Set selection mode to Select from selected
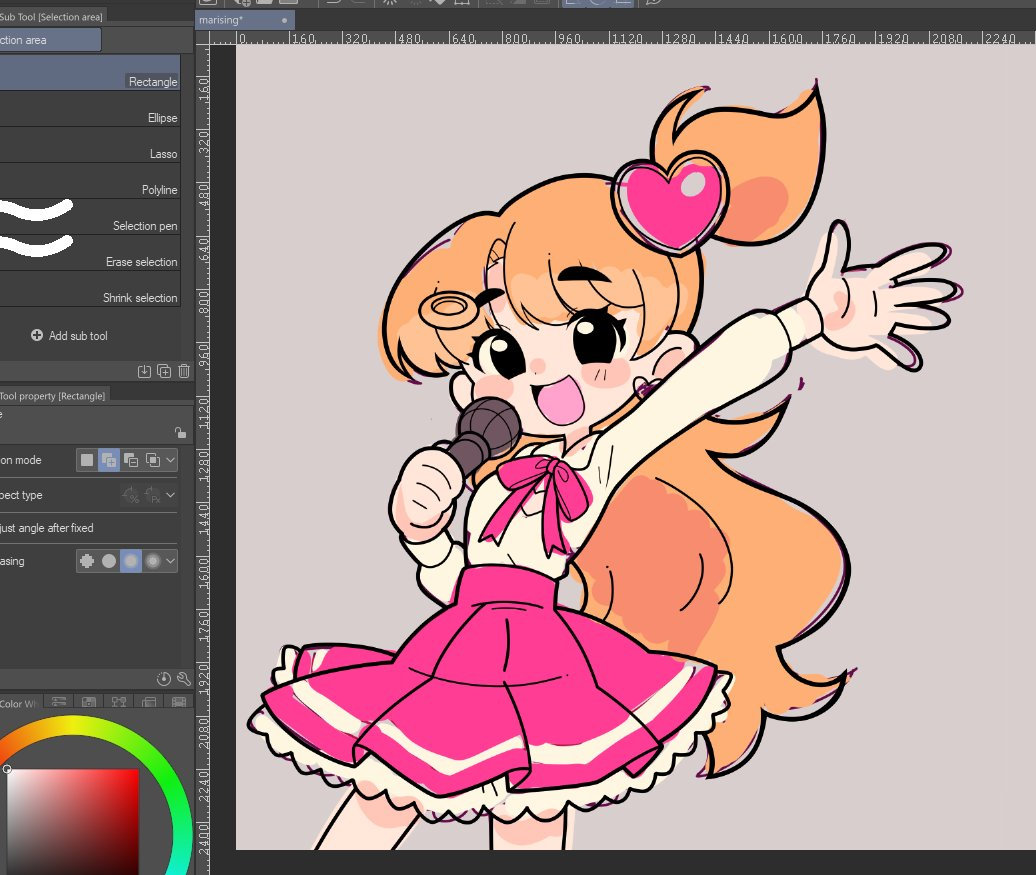 coord(153,460)
